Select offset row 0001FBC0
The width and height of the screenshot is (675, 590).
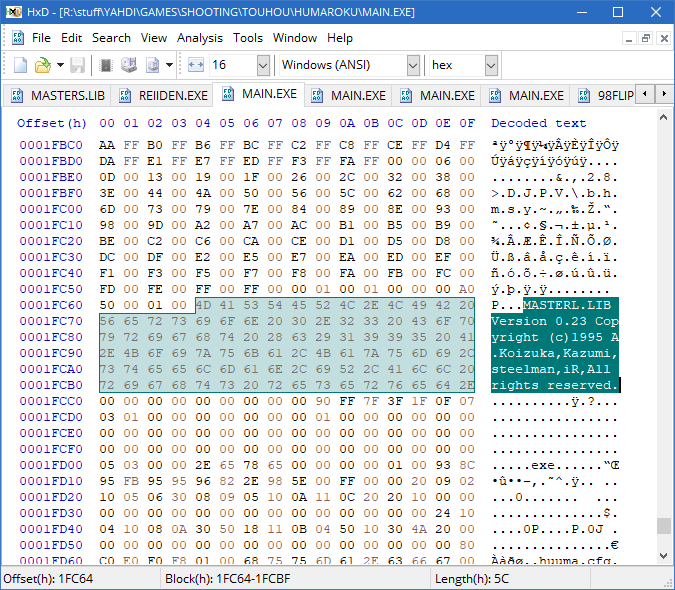[51, 145]
